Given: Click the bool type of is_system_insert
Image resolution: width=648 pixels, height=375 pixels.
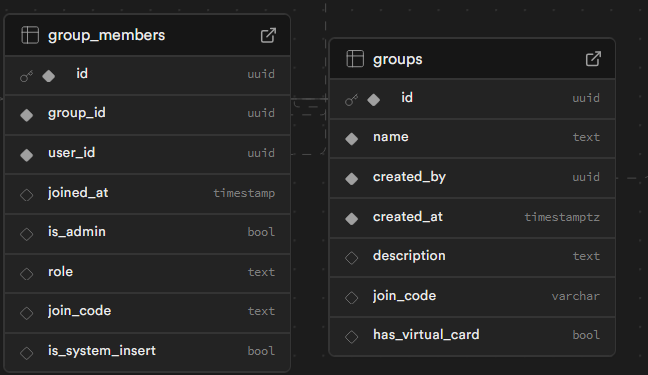Looking at the screenshot, I should 261,351.
